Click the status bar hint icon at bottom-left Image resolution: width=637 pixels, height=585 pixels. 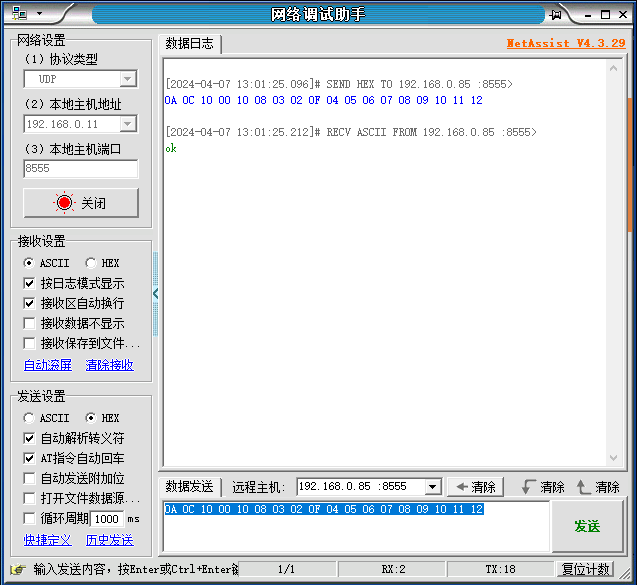click(17, 569)
